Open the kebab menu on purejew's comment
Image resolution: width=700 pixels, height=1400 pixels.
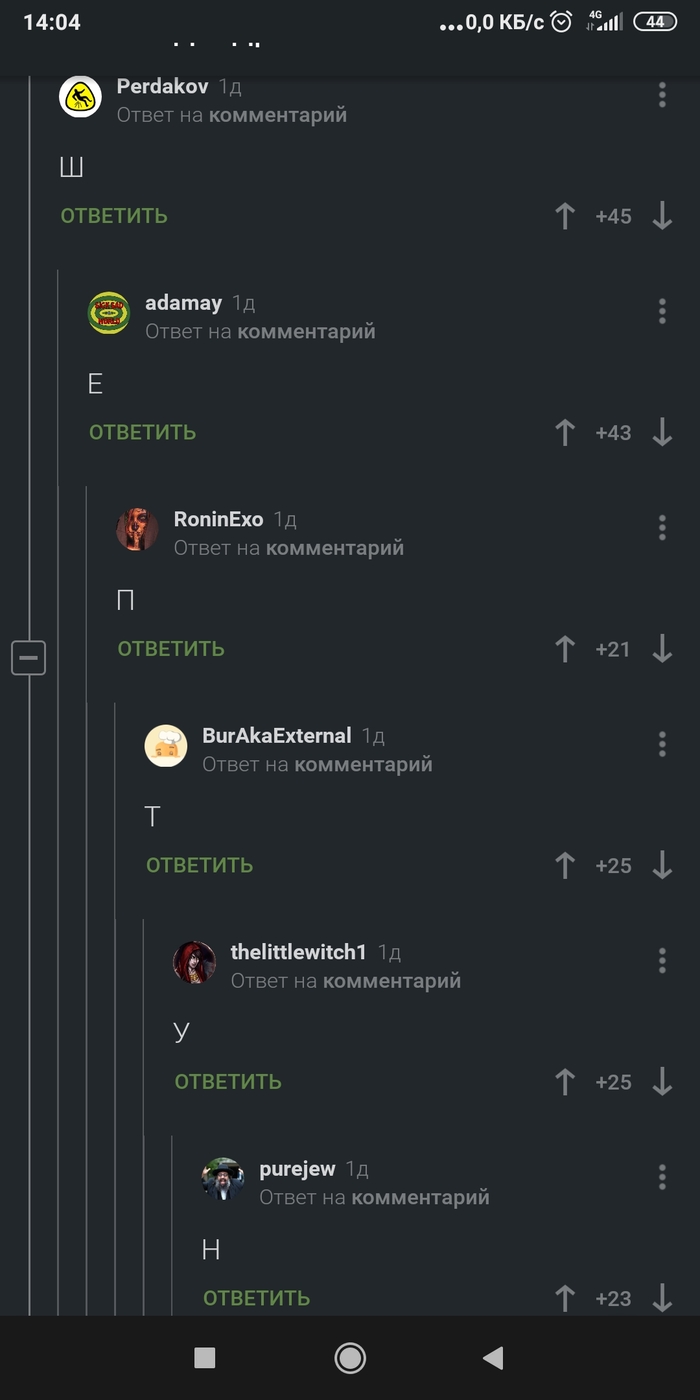pos(662,1177)
